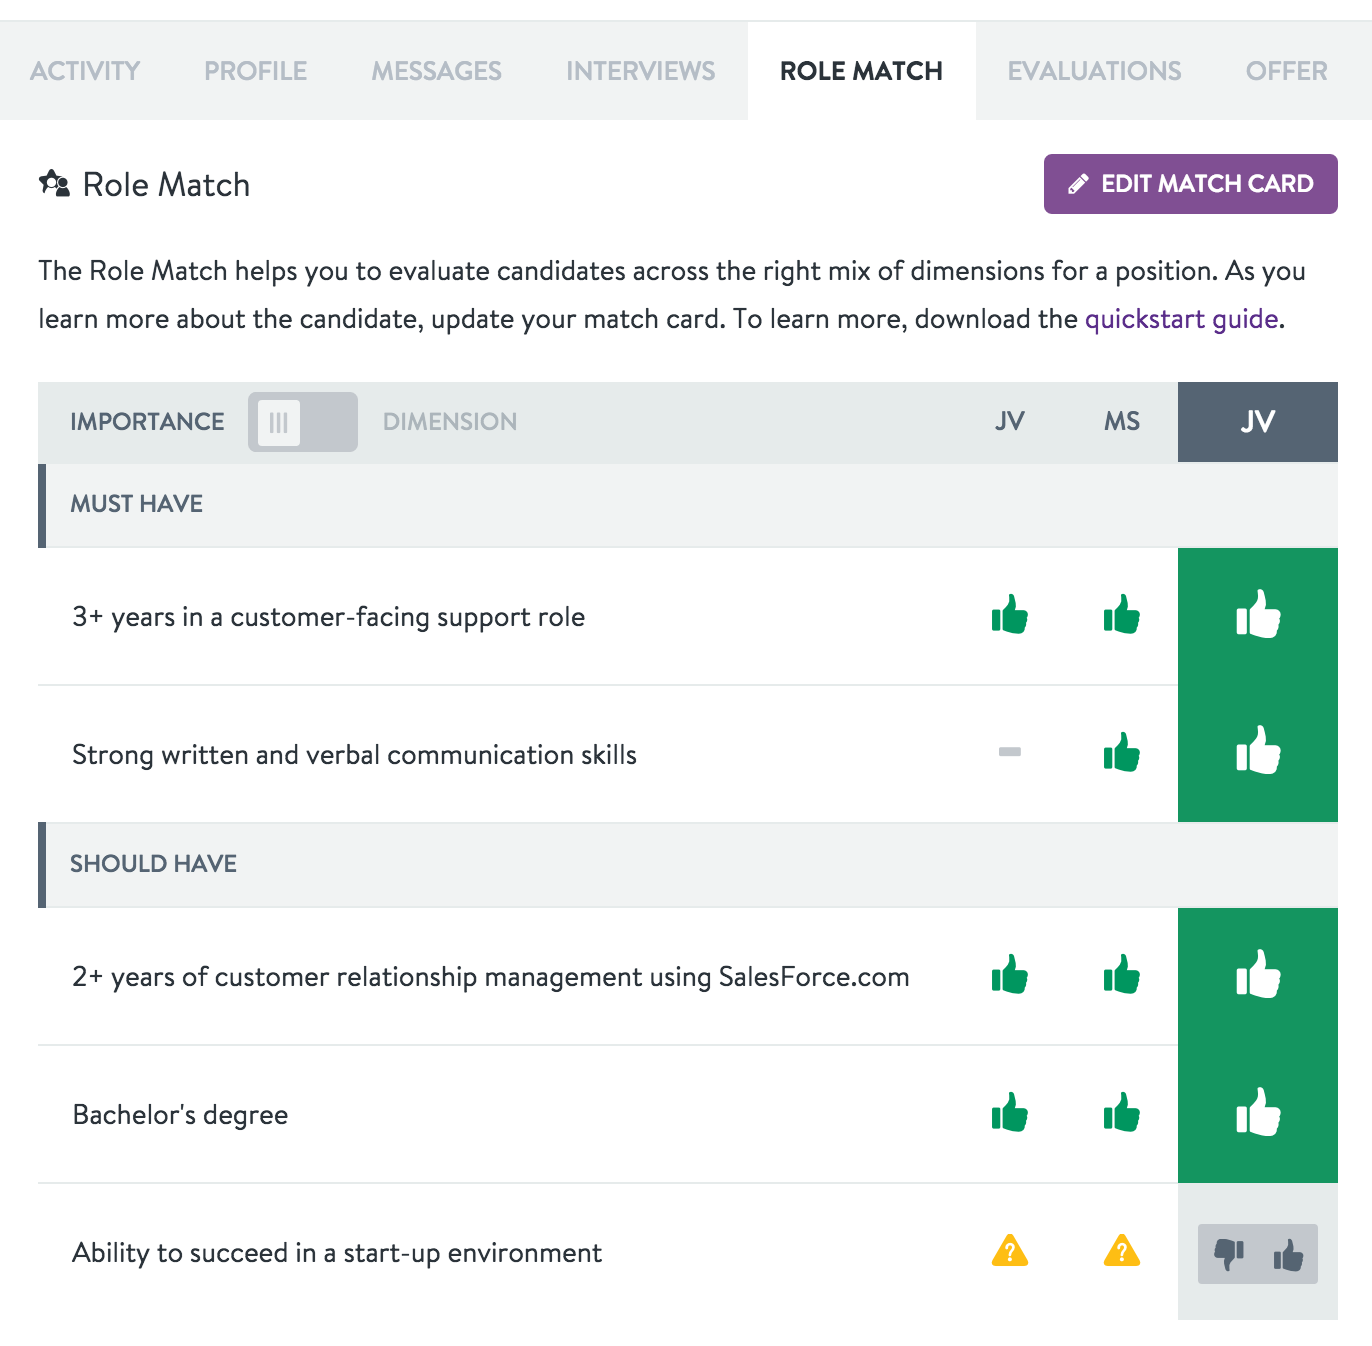Go to the Offer tab

click(1286, 71)
